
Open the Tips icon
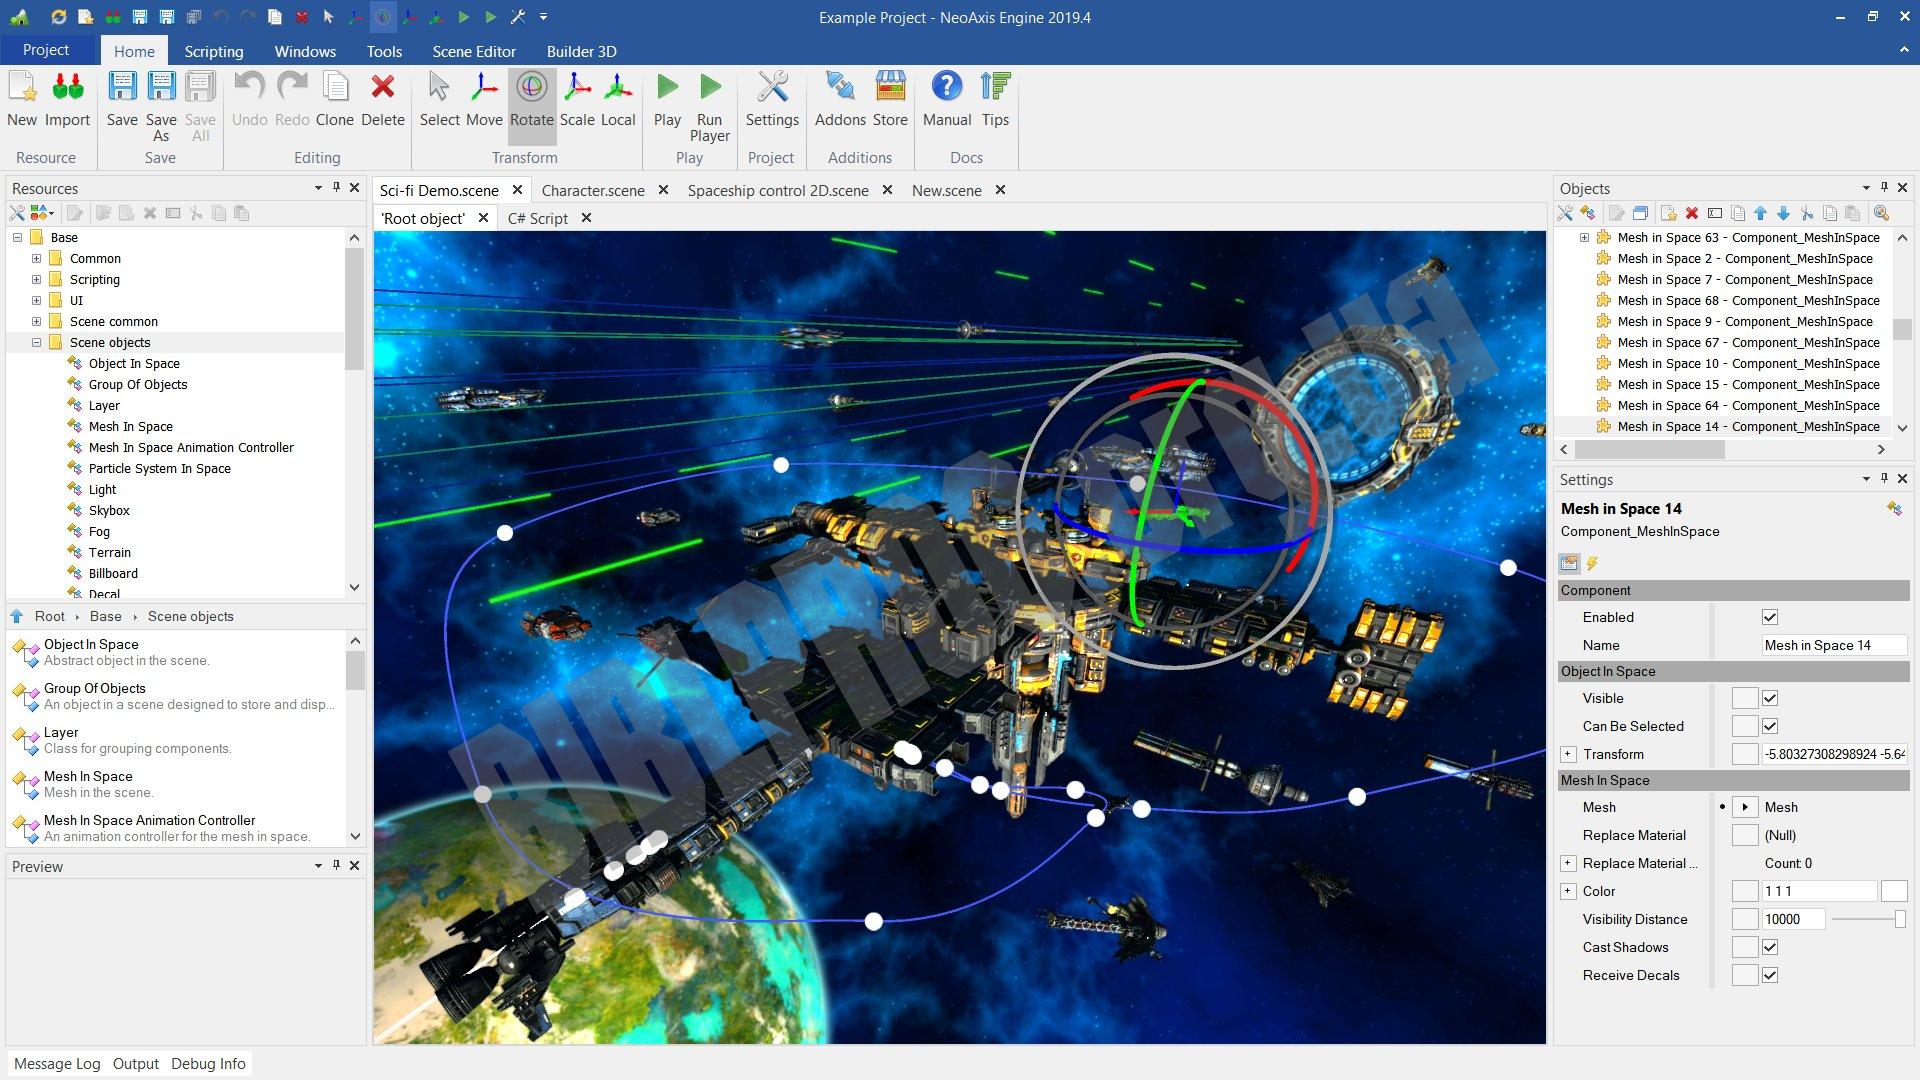coord(995,87)
